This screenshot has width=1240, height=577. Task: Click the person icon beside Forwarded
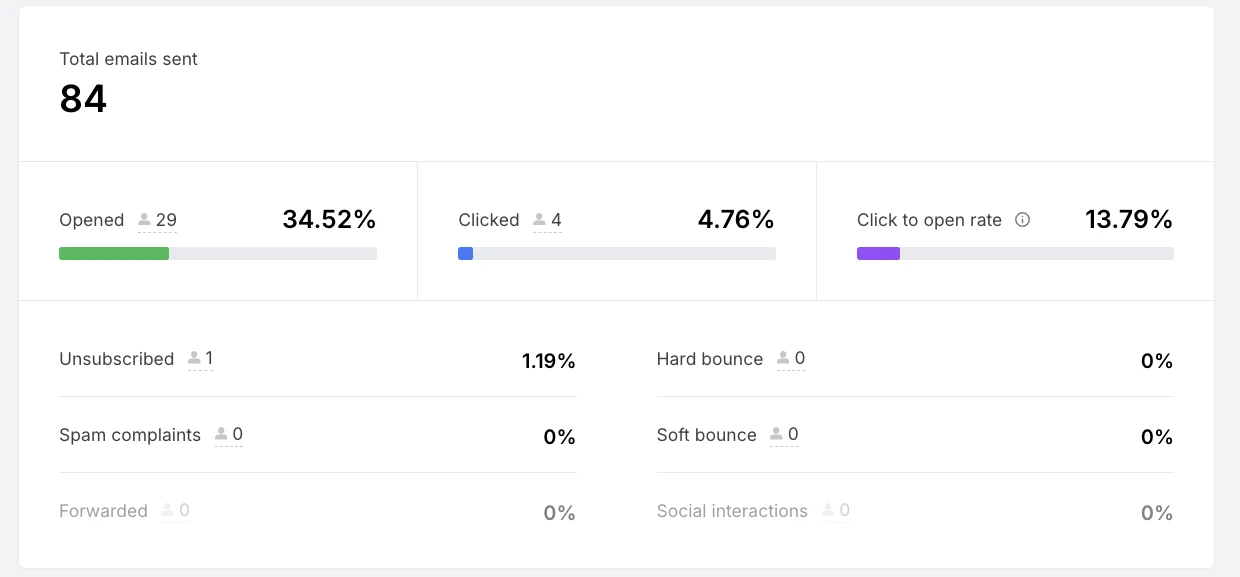[167, 511]
